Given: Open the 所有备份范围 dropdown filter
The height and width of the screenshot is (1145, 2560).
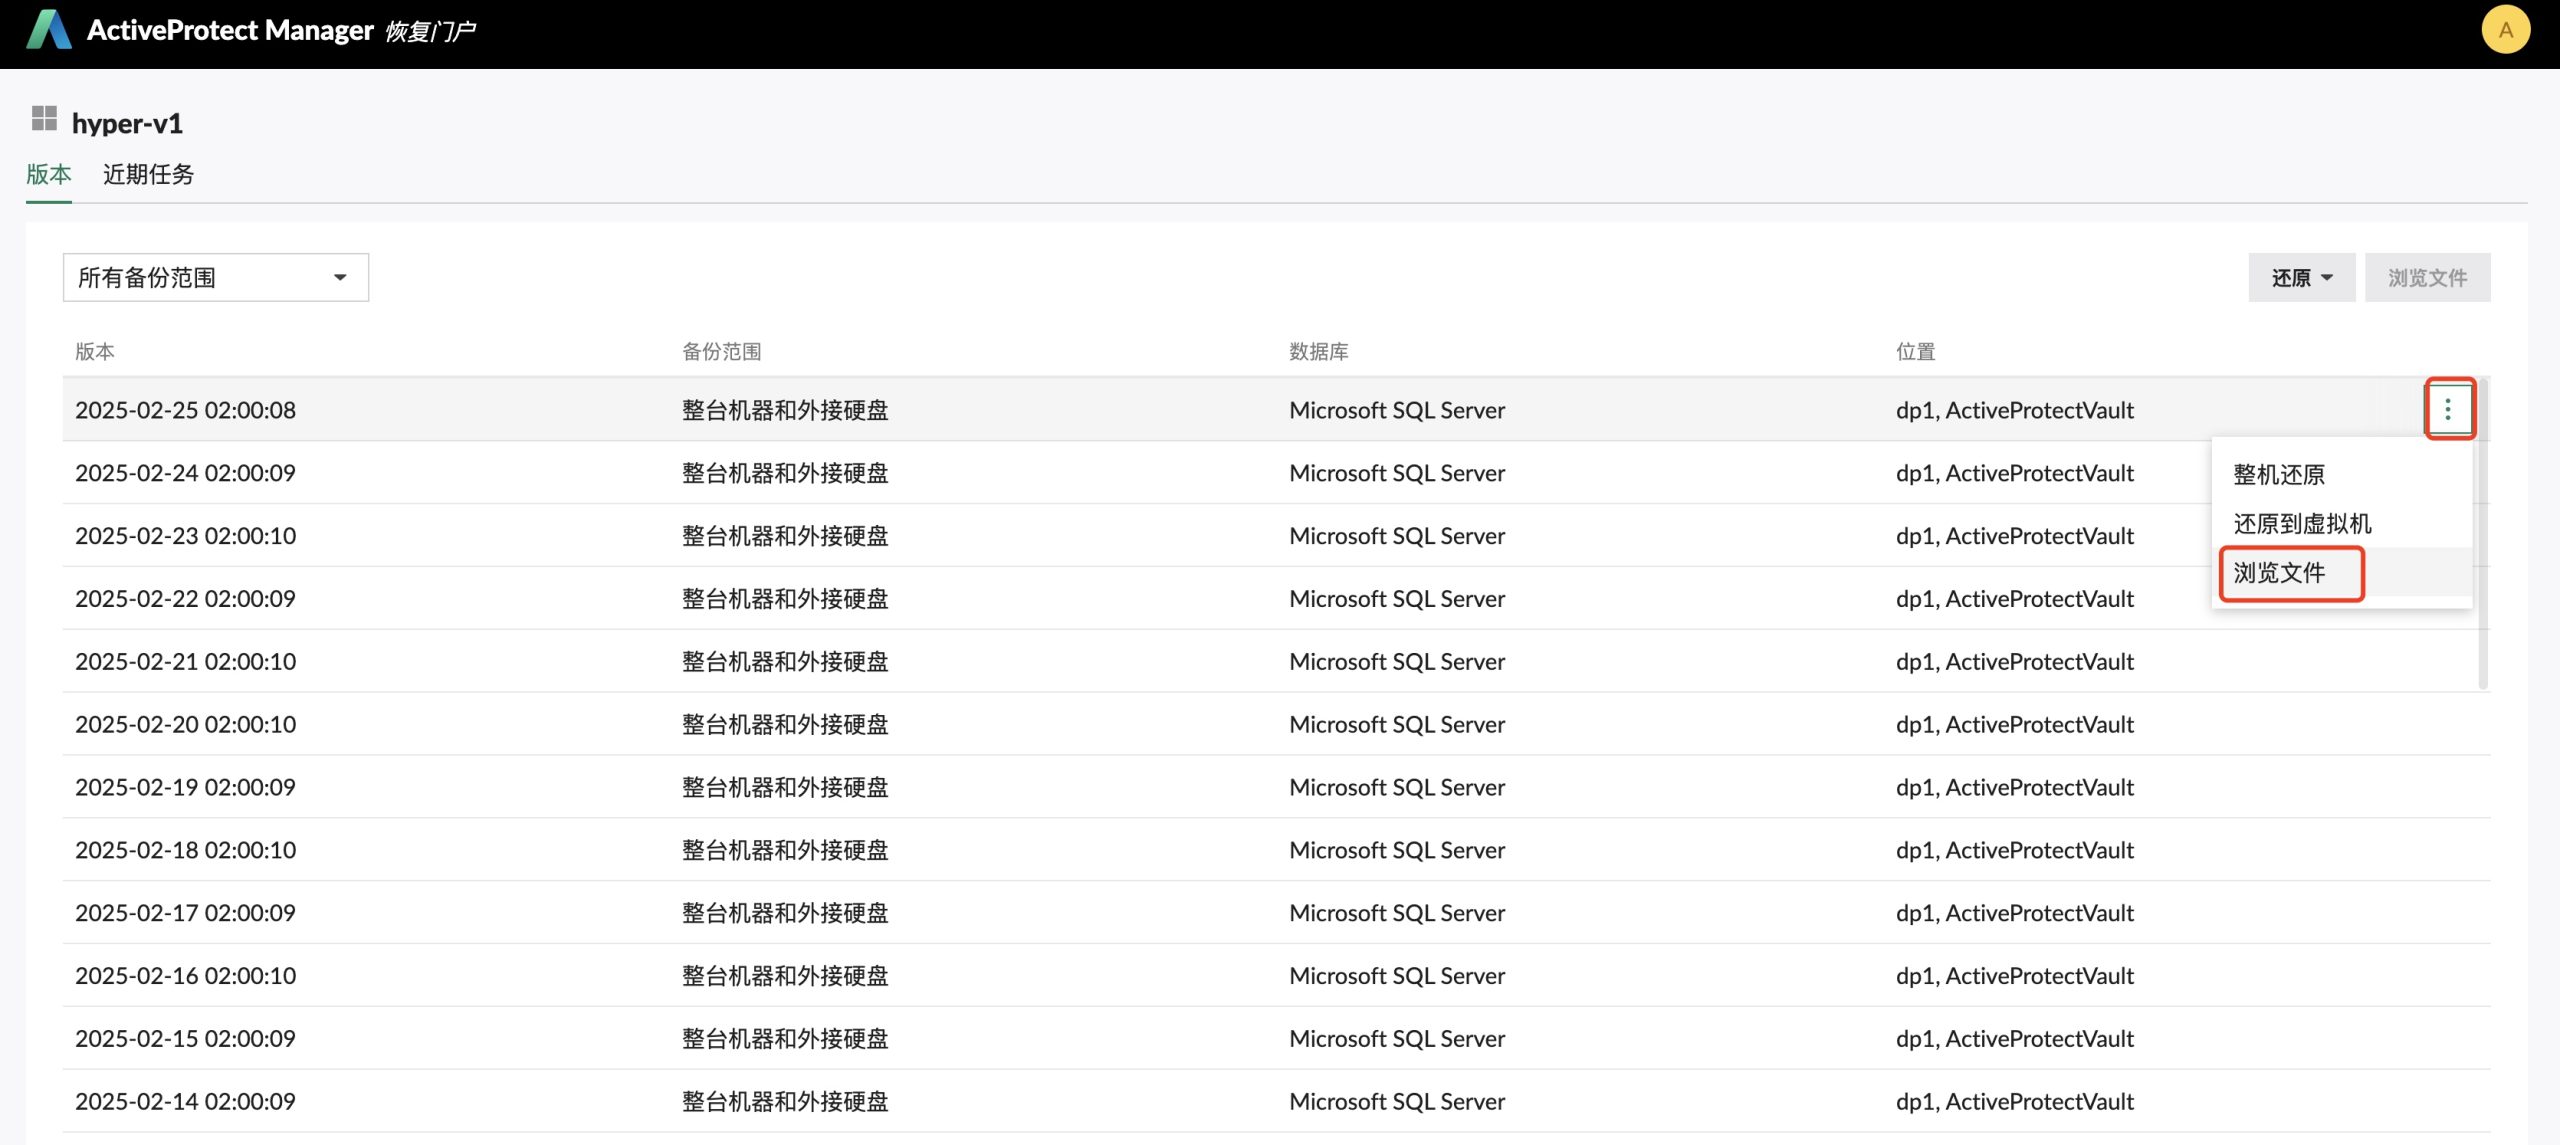Looking at the screenshot, I should 216,277.
